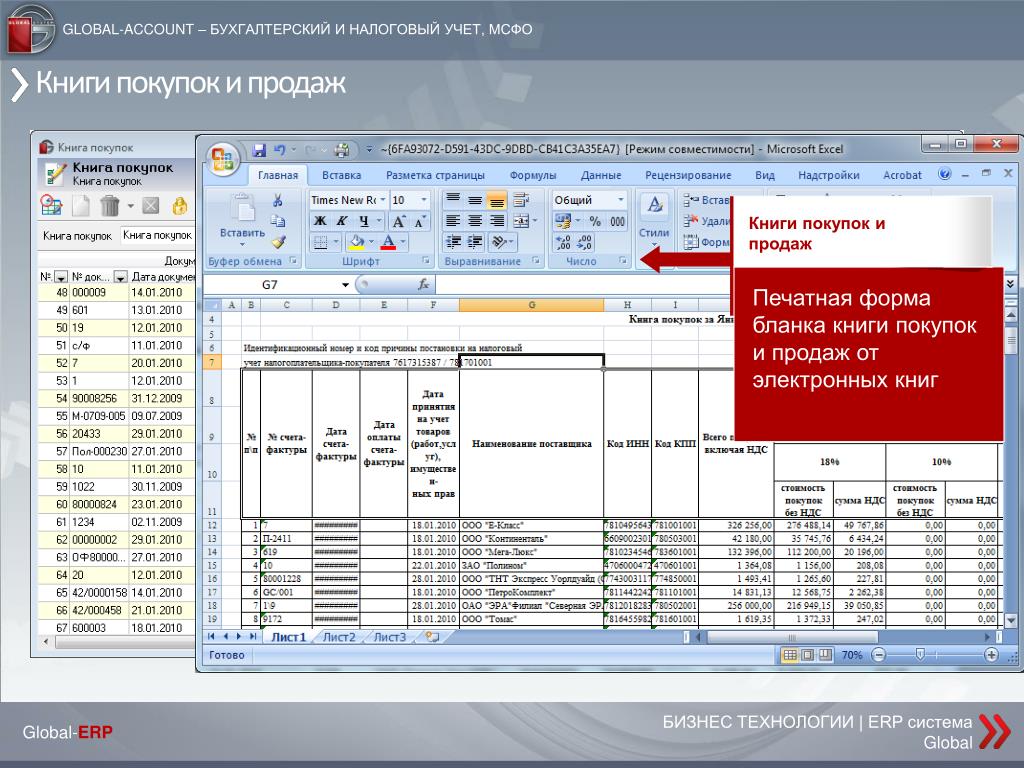Apply bold with the Ж button
Image resolution: width=1024 pixels, height=768 pixels.
(x=320, y=221)
